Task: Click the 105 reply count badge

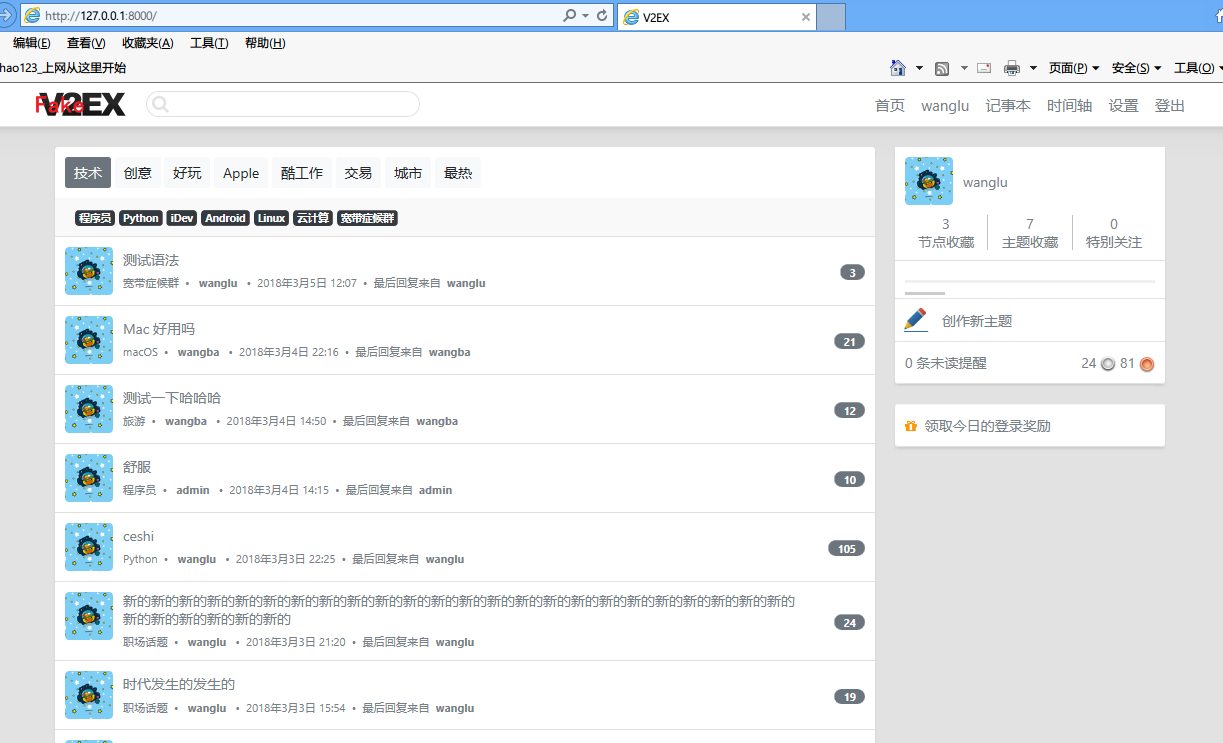Action: pyautogui.click(x=846, y=548)
